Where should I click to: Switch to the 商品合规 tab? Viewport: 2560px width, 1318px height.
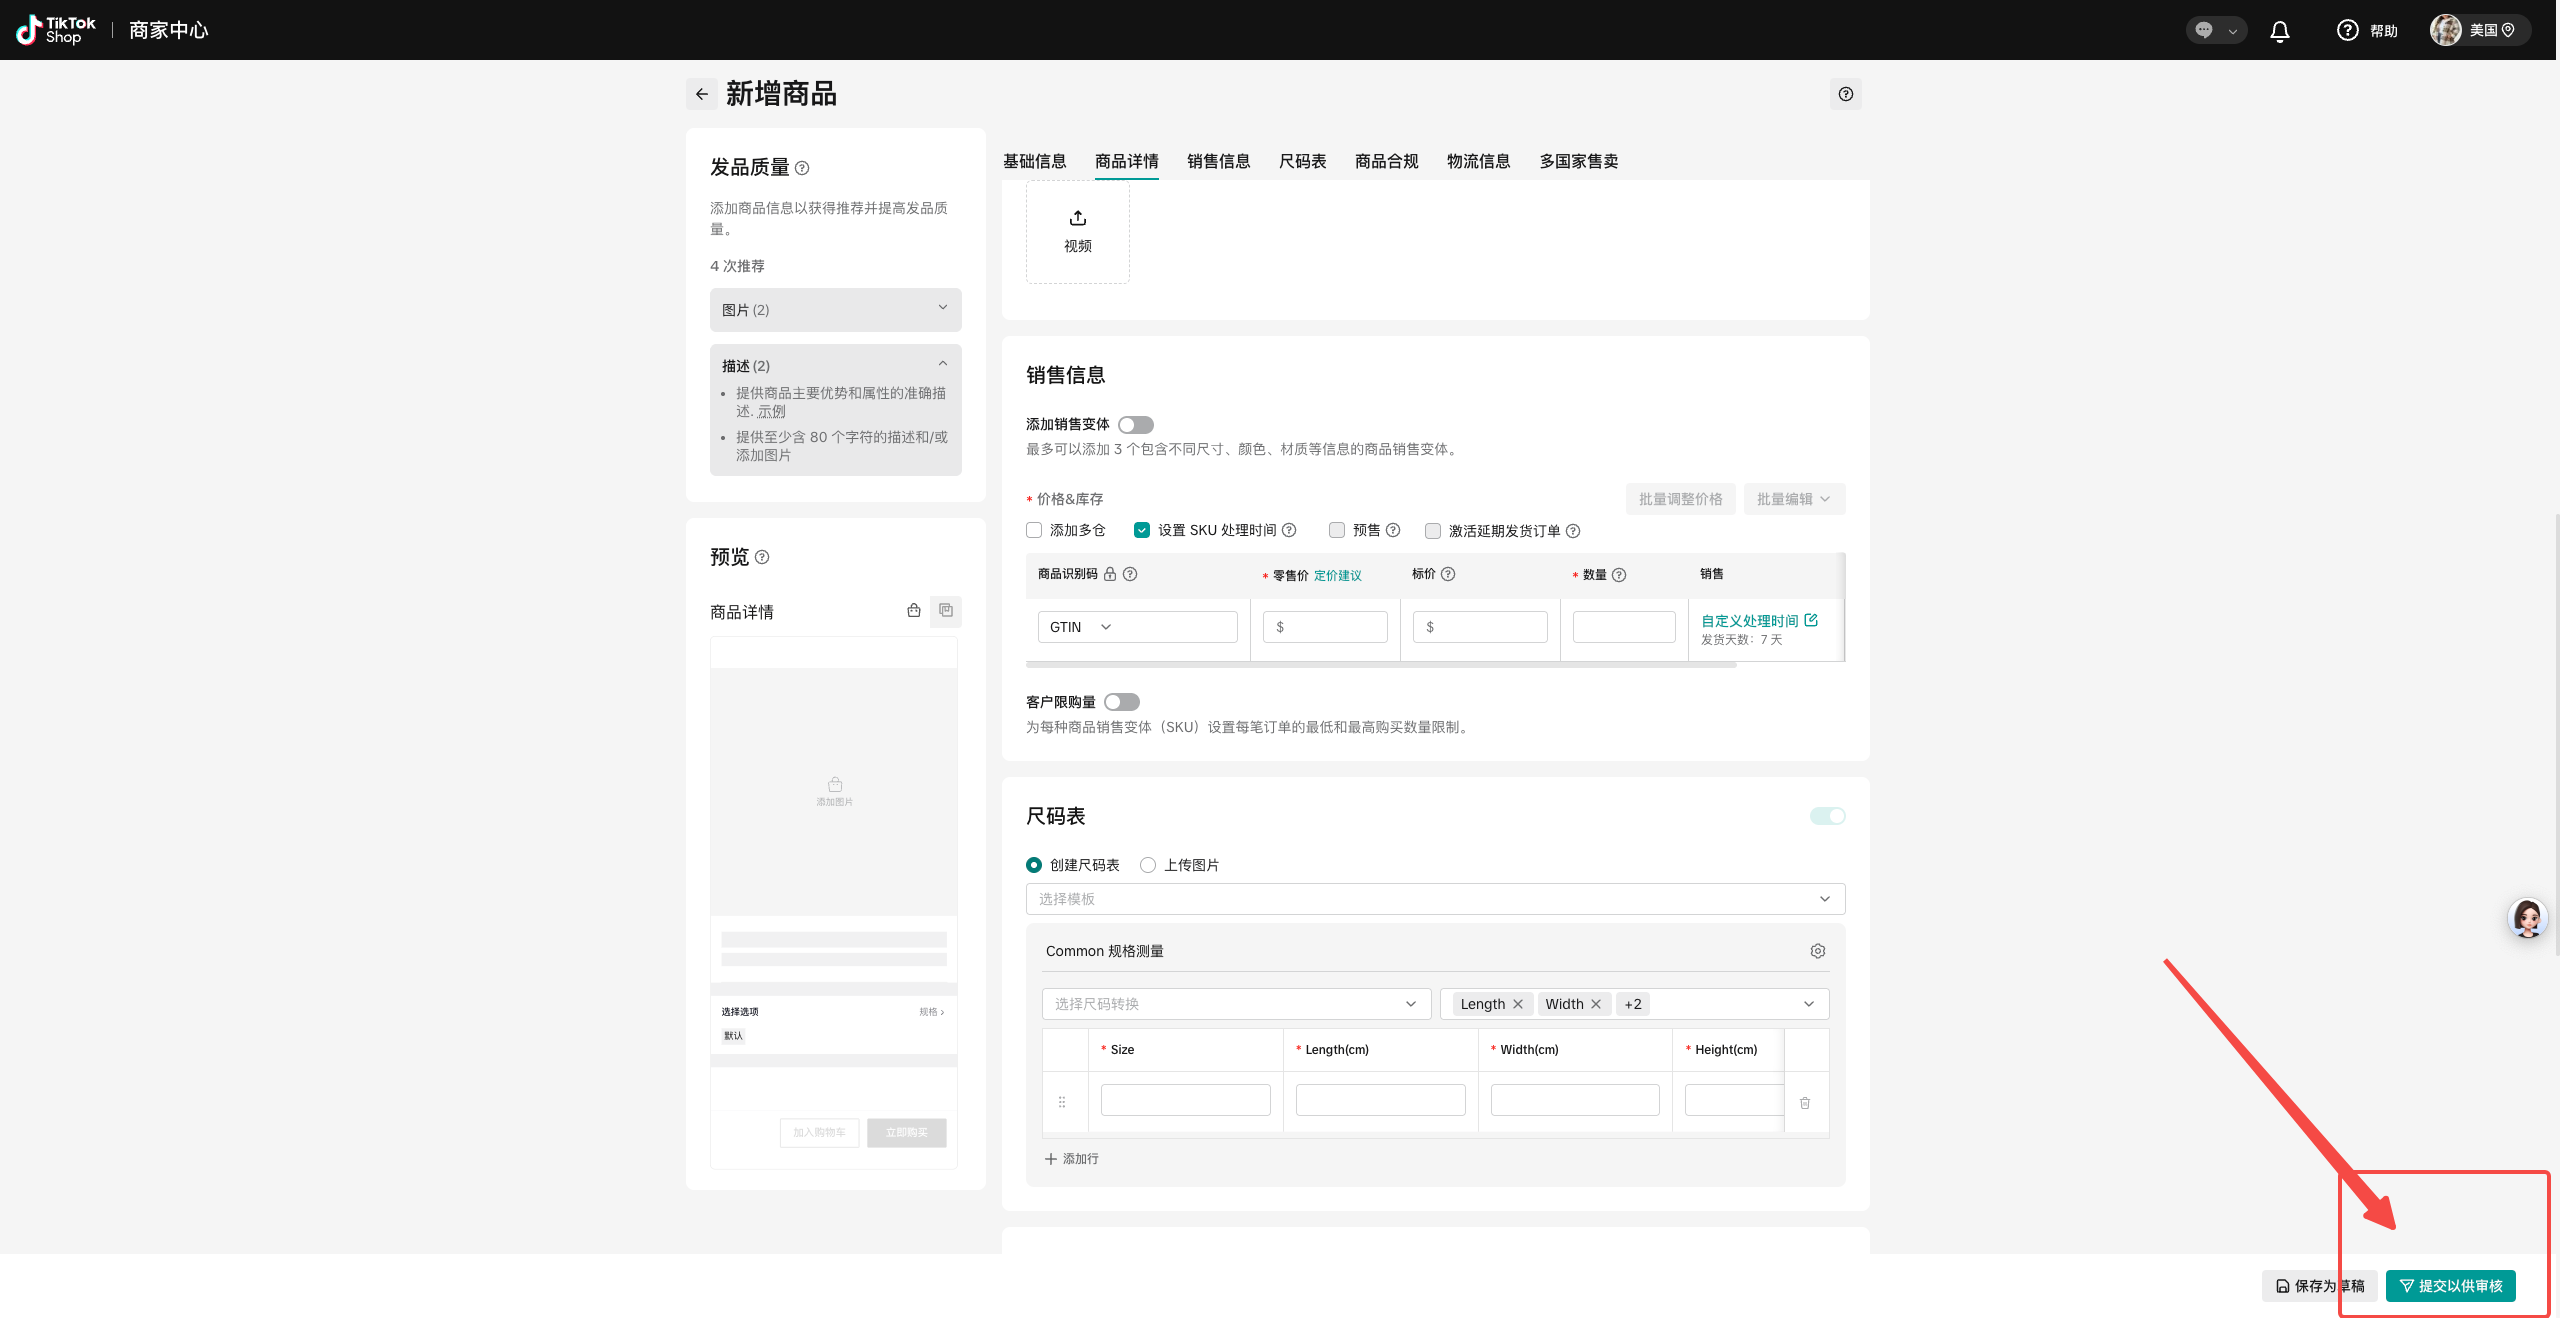[1386, 161]
